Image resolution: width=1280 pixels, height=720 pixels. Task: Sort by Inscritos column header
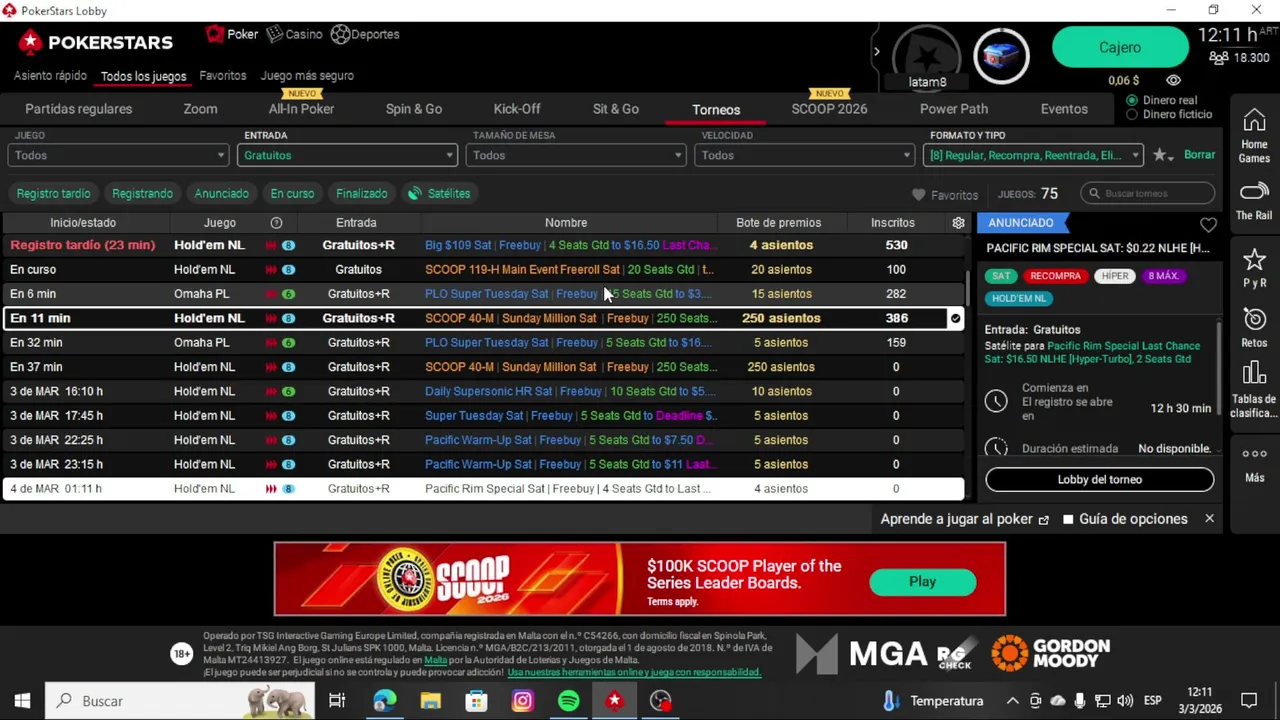coord(892,223)
